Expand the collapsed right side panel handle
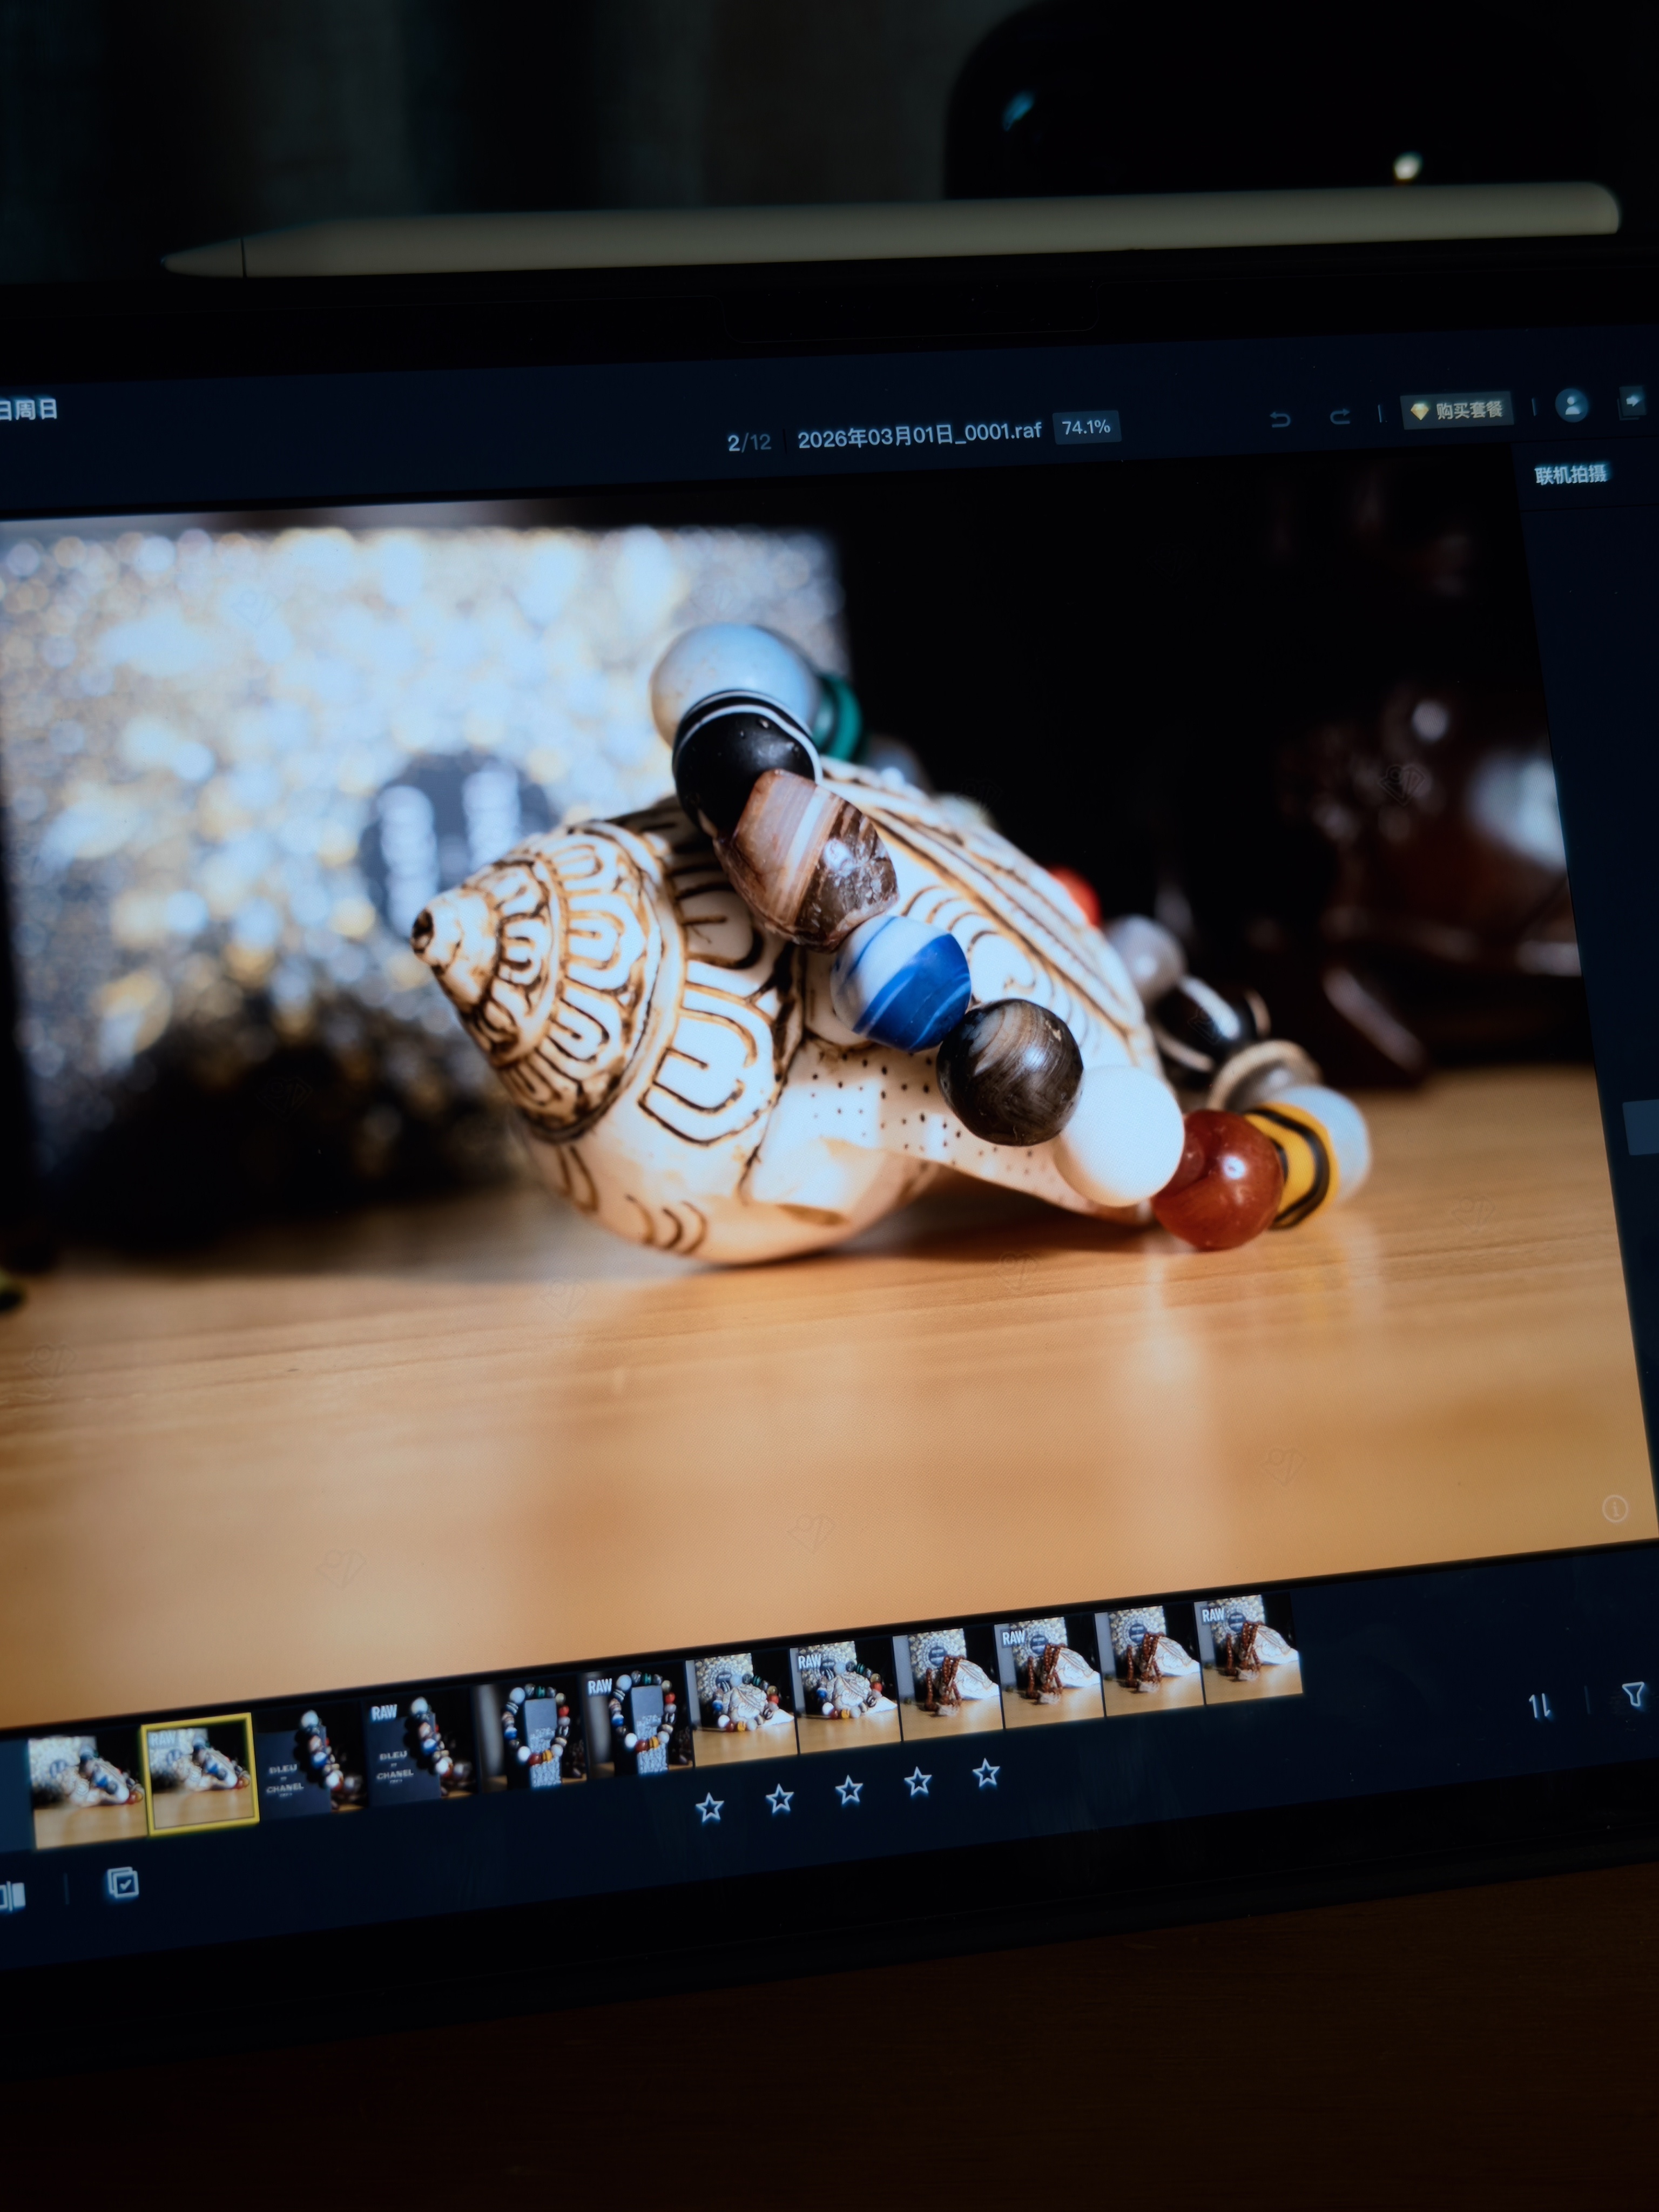 click(x=1641, y=1127)
